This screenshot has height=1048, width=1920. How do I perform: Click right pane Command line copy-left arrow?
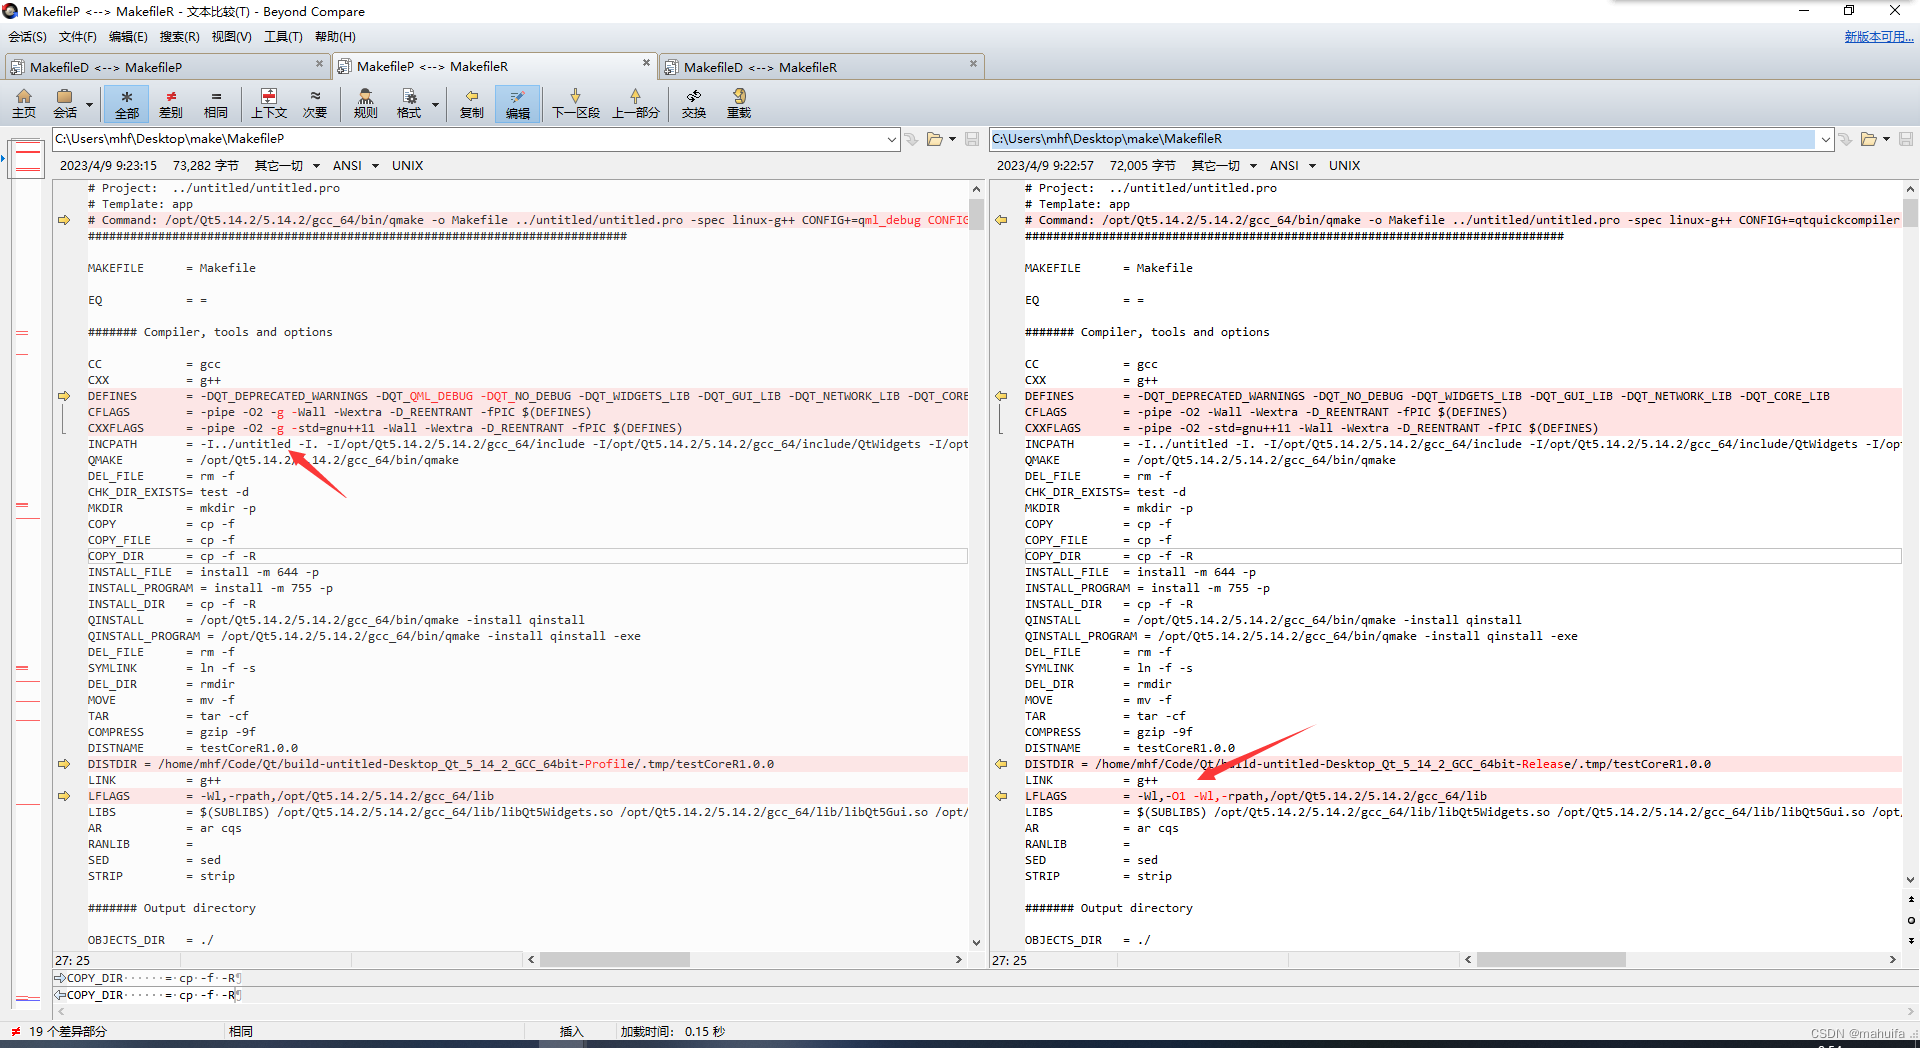[1001, 220]
